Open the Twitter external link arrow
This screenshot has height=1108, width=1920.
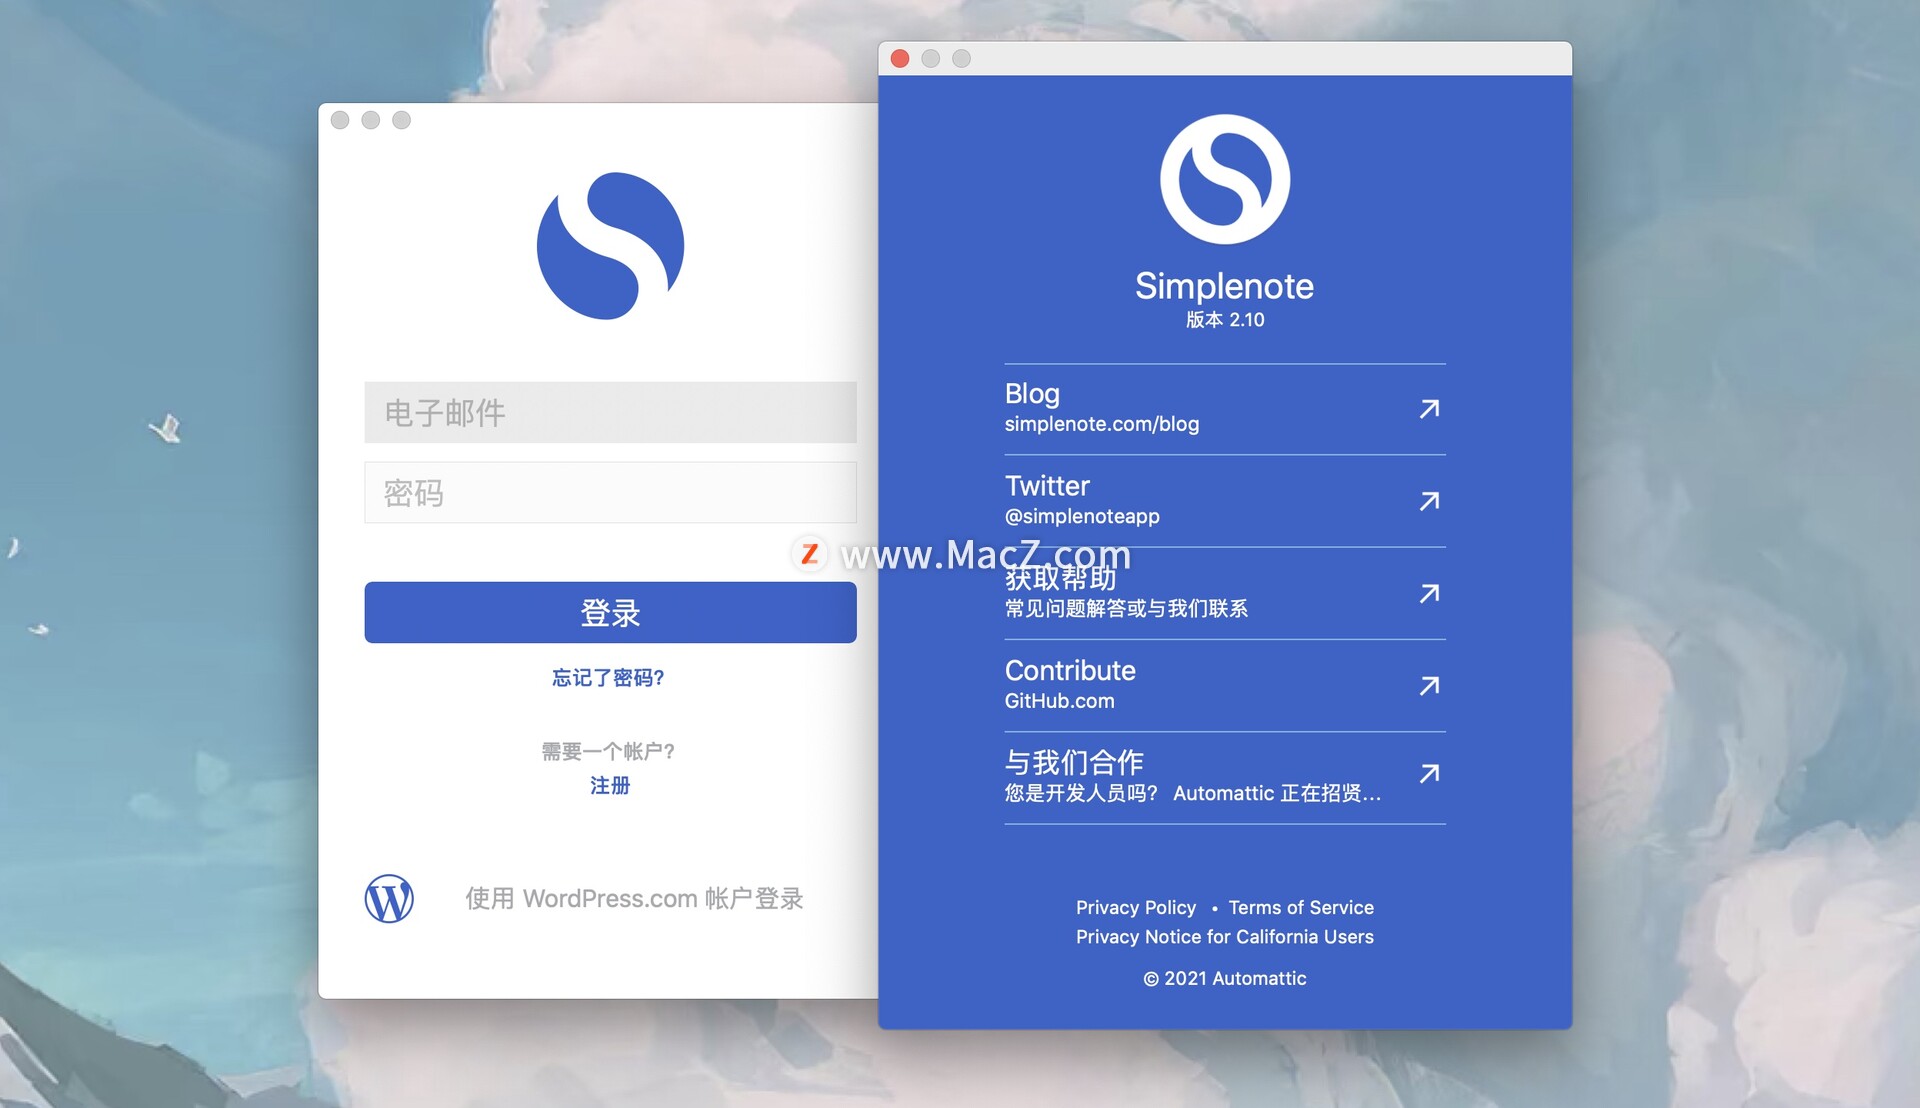tap(1429, 501)
